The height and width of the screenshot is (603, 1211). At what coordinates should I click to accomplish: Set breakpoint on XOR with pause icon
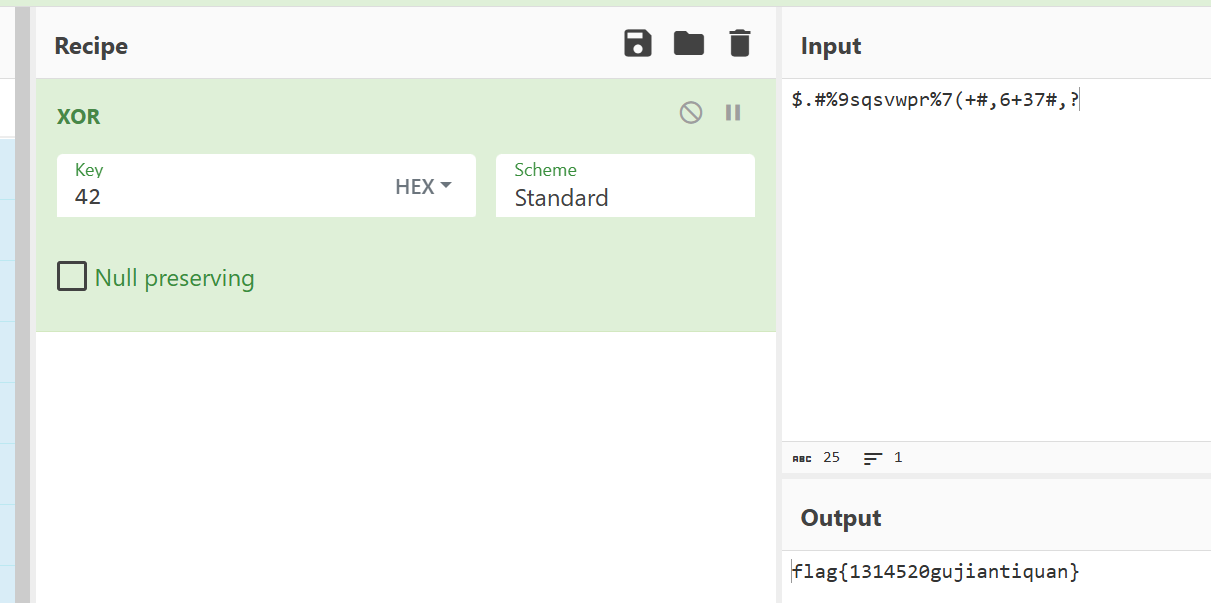(x=733, y=113)
